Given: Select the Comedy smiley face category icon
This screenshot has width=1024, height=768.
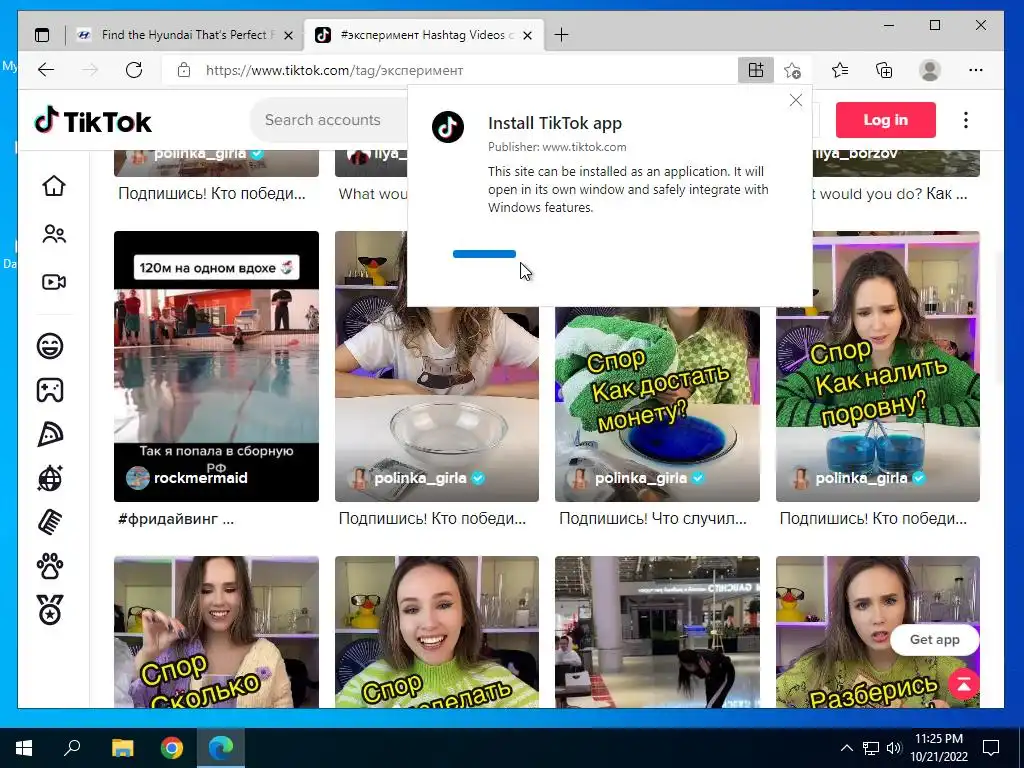Looking at the screenshot, I should (x=50, y=345).
